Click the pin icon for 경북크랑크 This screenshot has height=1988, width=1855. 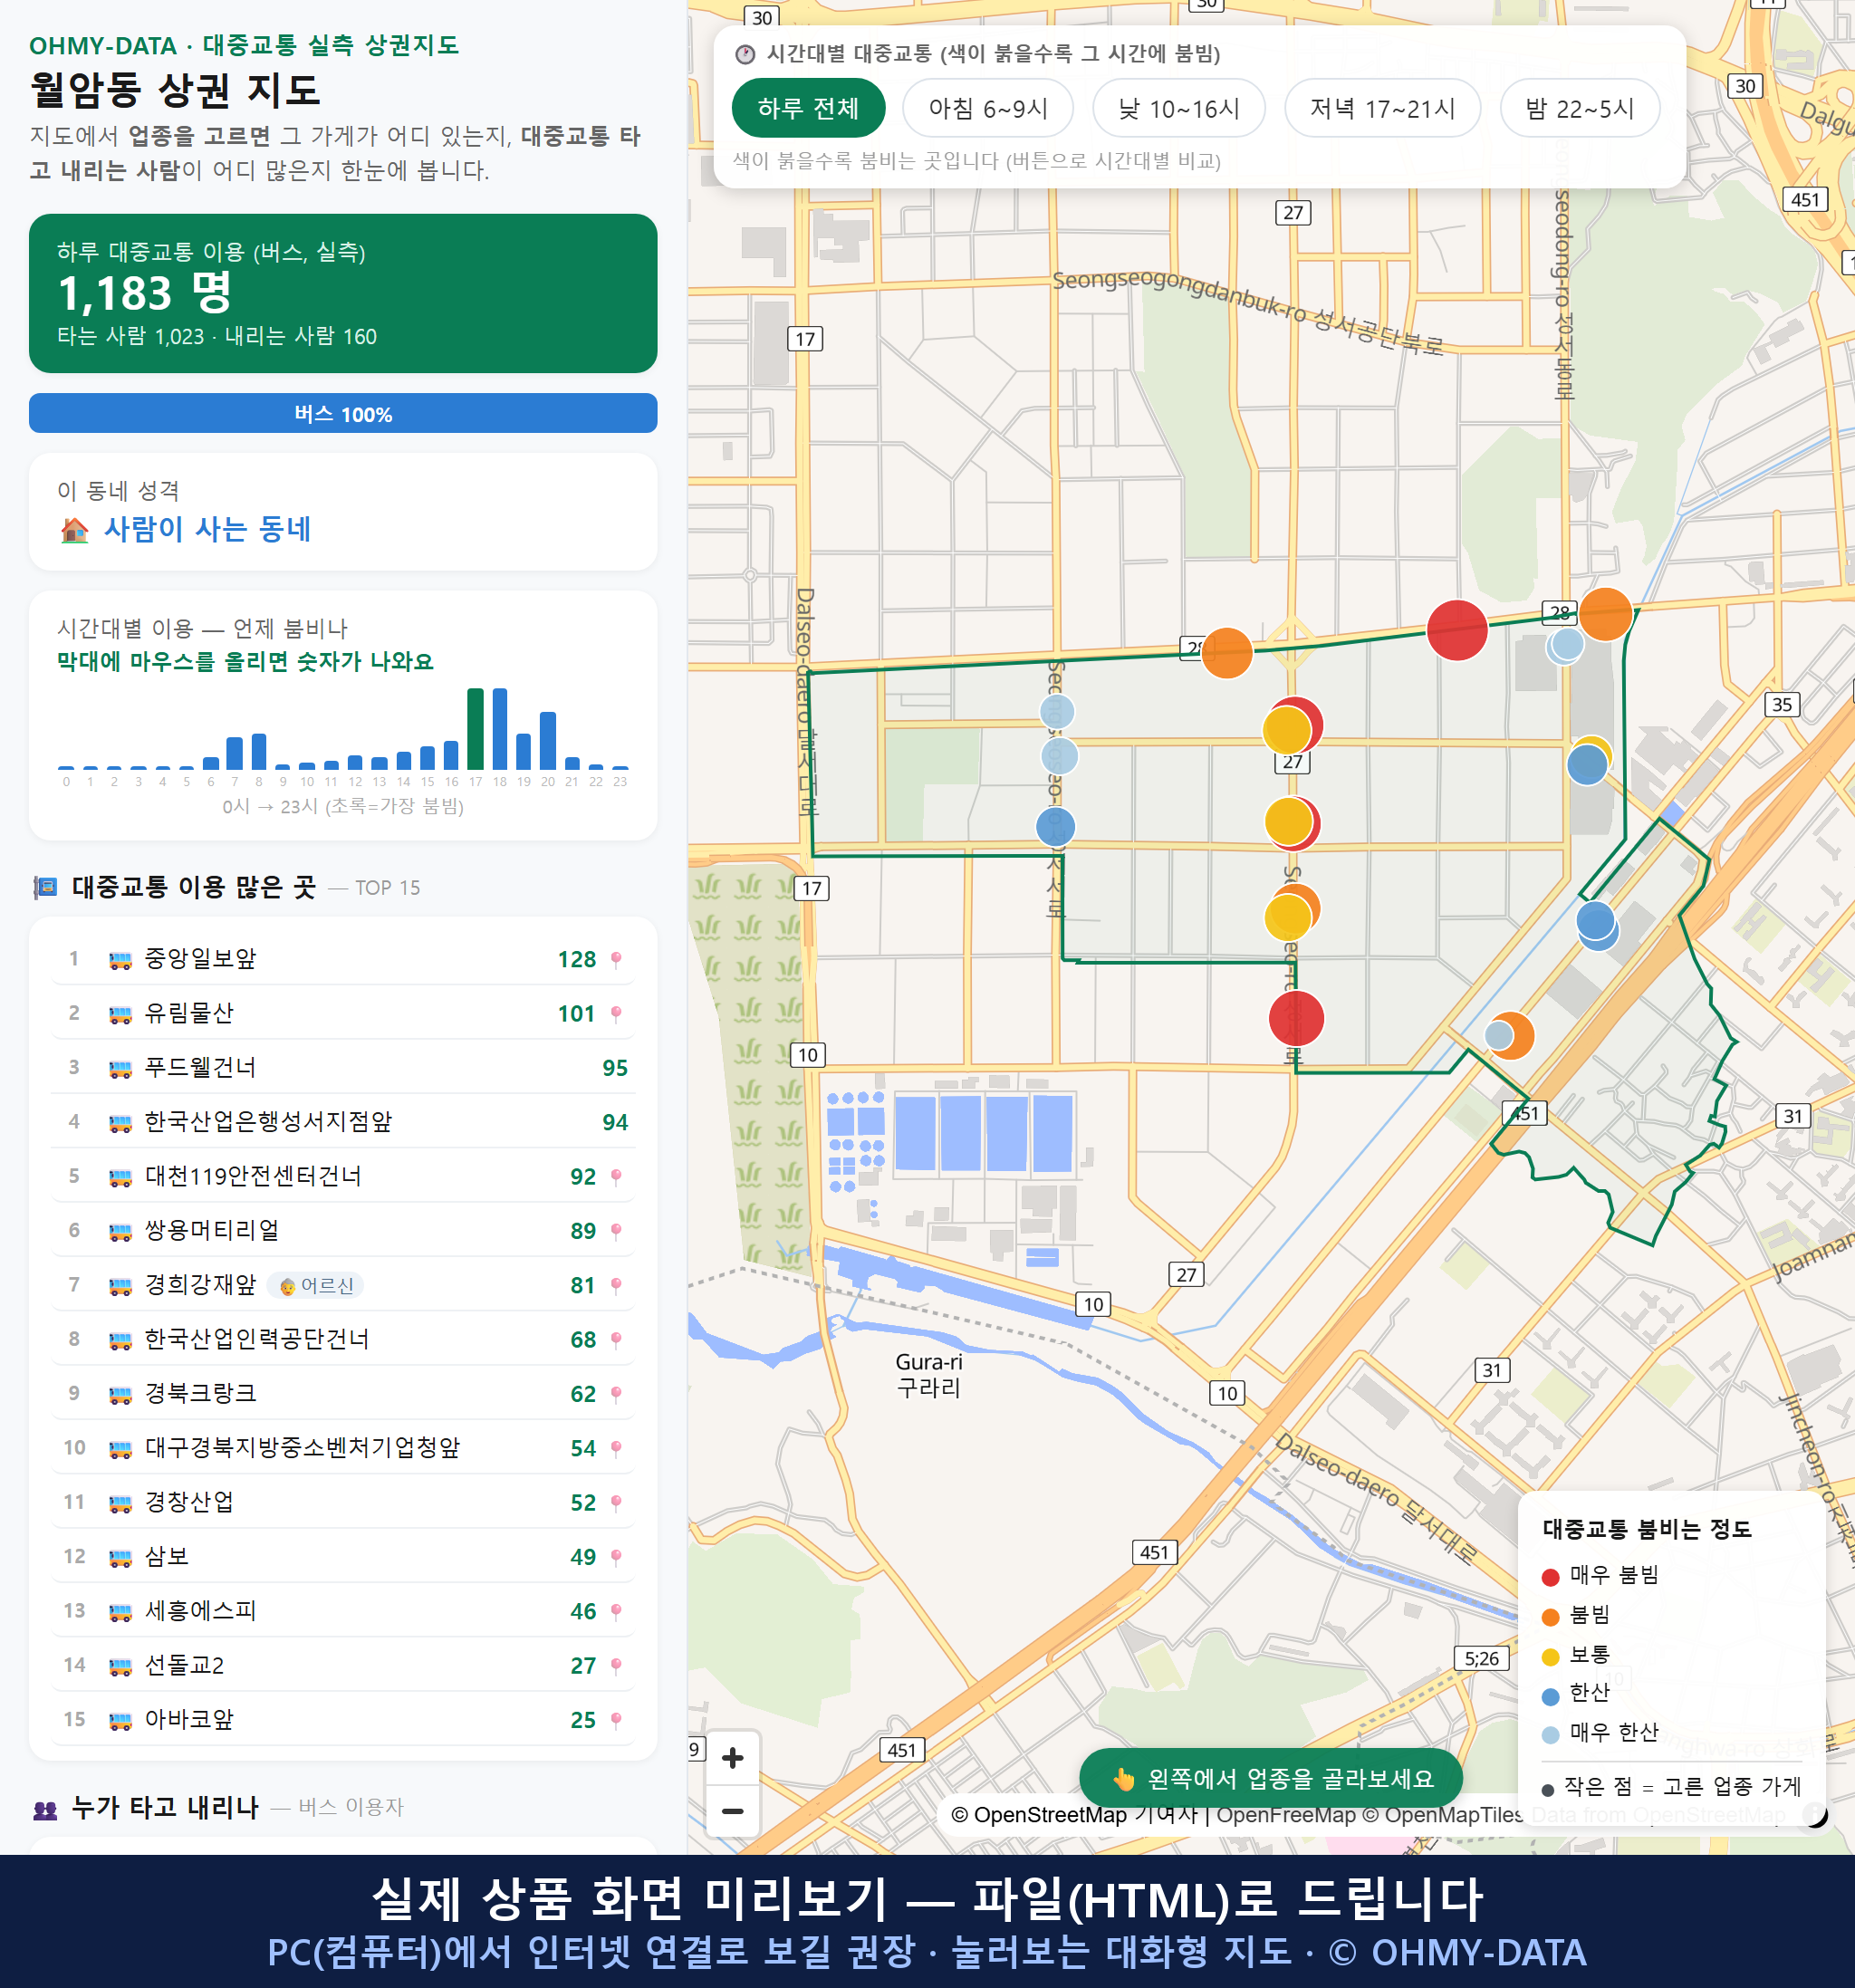pyautogui.click(x=616, y=1393)
